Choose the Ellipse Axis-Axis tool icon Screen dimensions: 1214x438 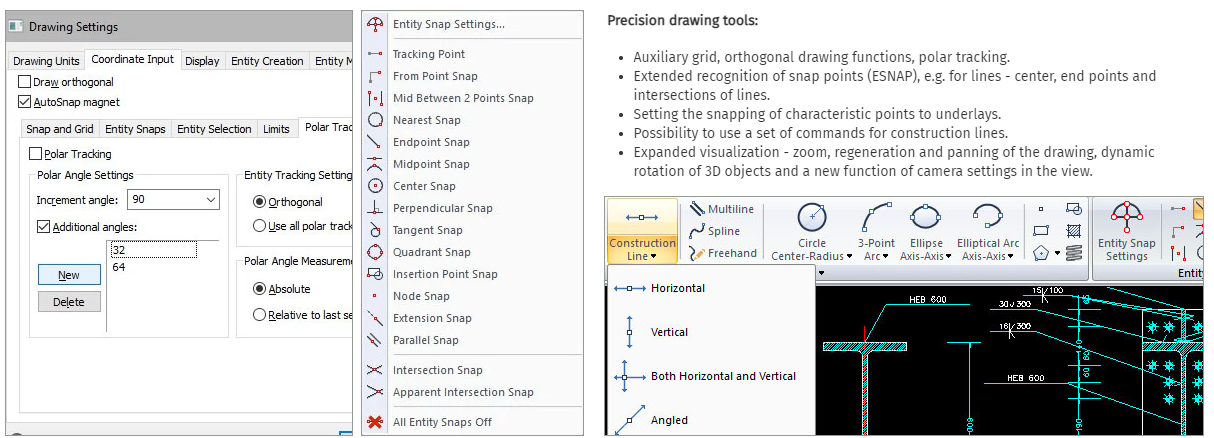[926, 218]
